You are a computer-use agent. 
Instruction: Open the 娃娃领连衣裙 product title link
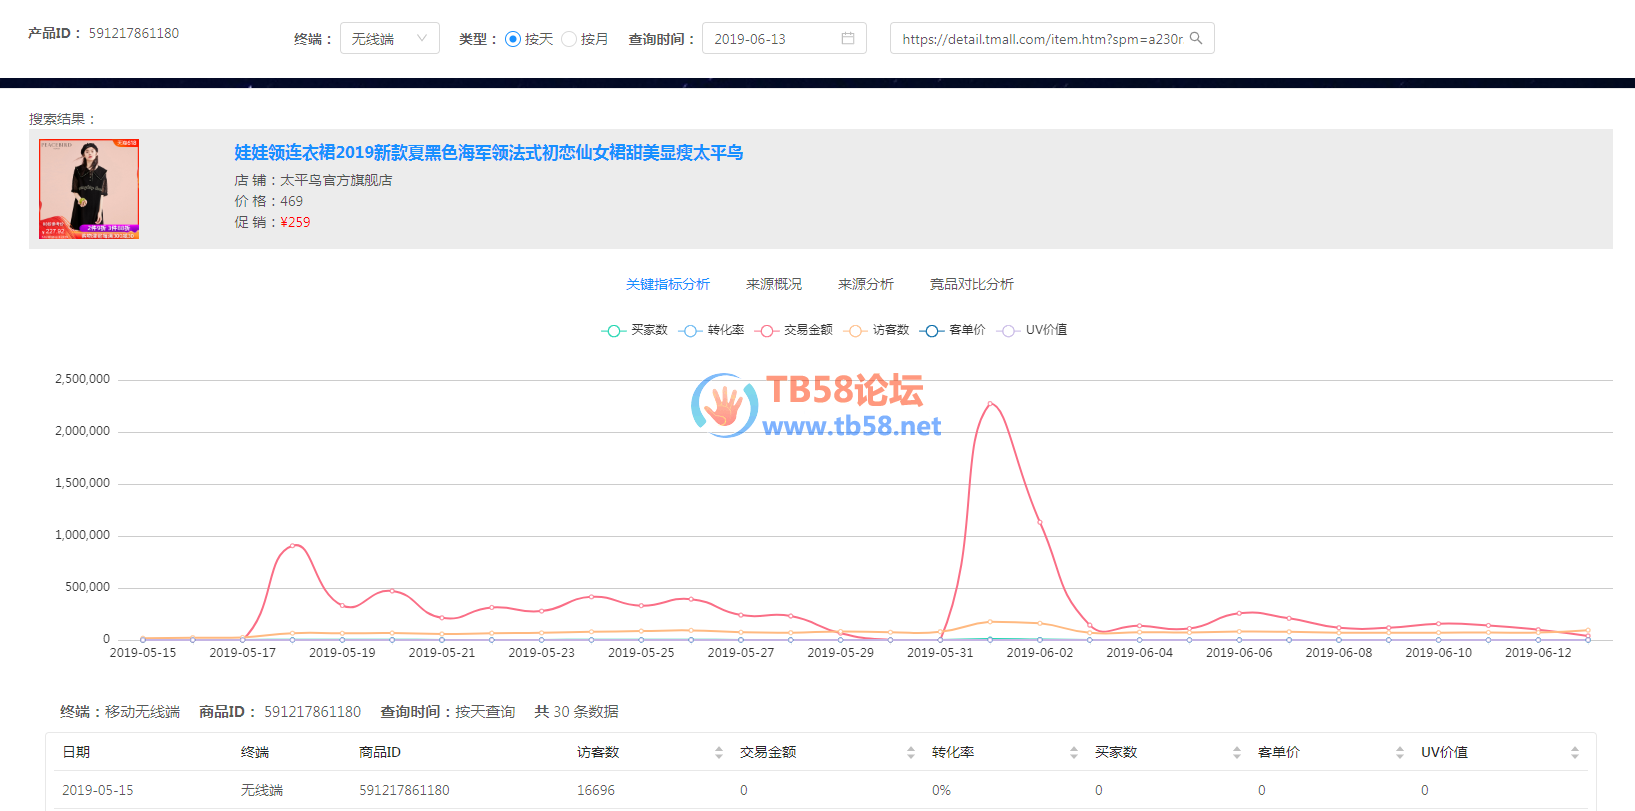(489, 152)
